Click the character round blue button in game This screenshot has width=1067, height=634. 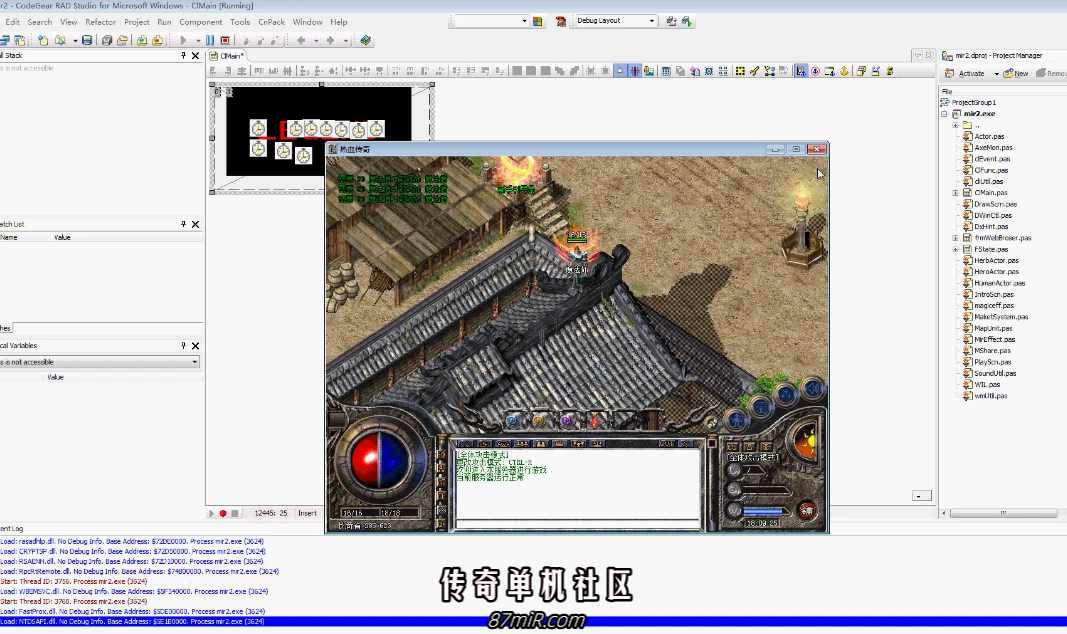736,420
